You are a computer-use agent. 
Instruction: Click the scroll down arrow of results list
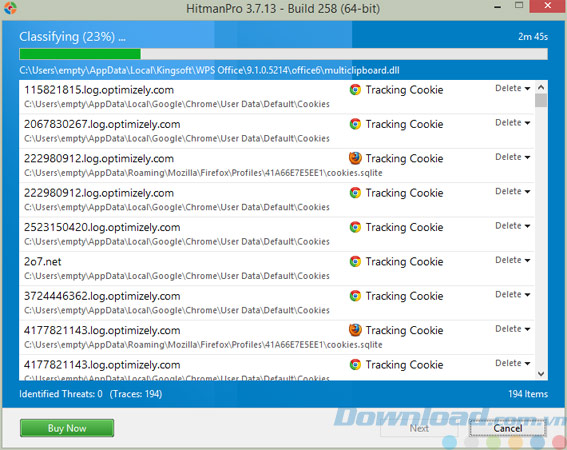point(541,374)
